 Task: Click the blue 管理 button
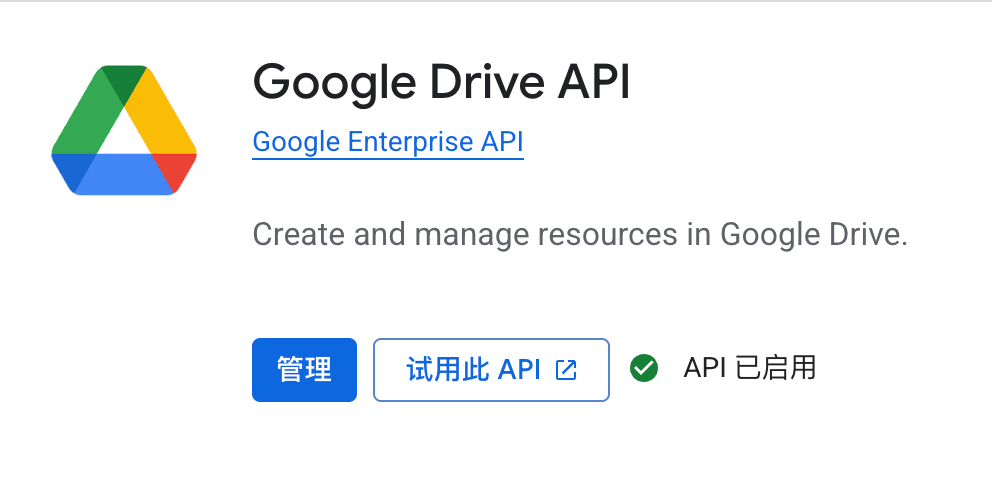coord(304,370)
